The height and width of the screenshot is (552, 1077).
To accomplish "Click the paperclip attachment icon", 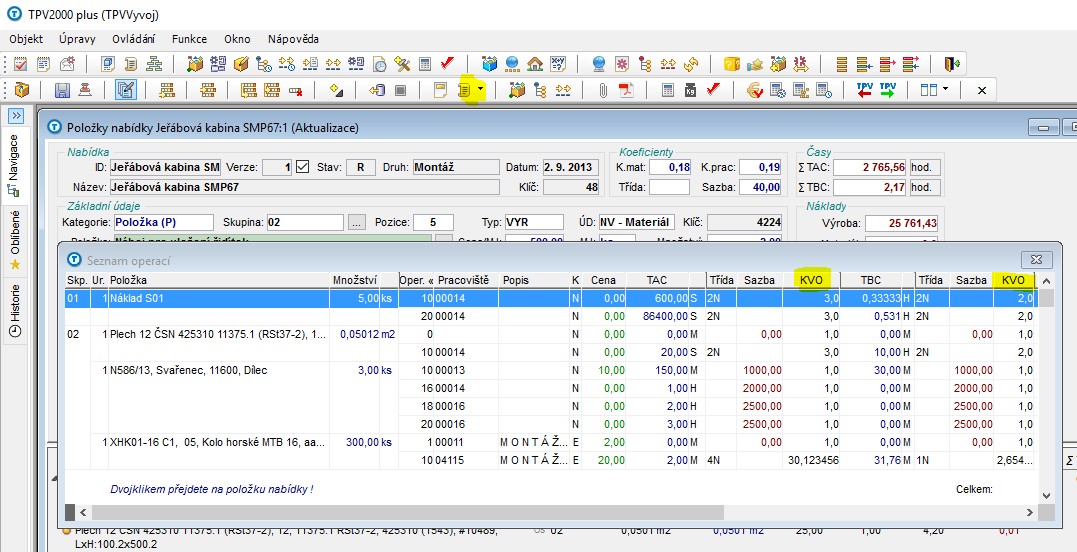I will (603, 90).
